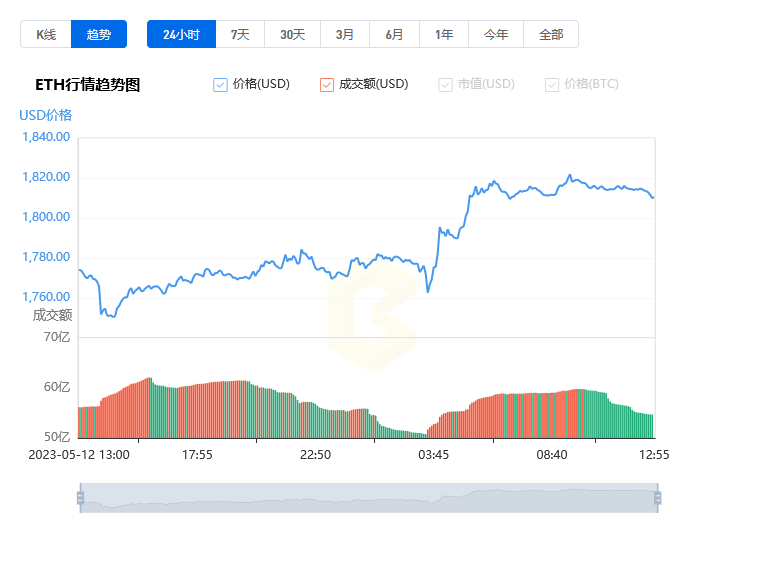Choose the 30天 time range
Viewport: 780px width, 563px height.
coord(292,34)
